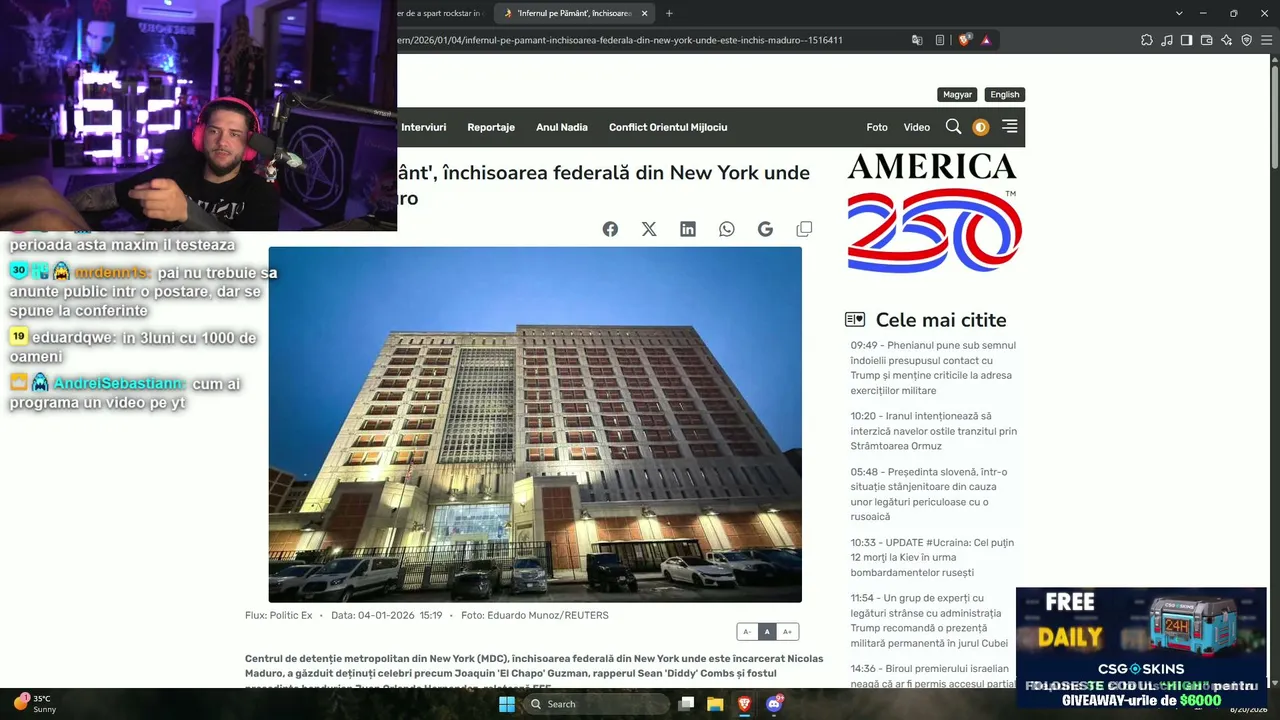Screen dimensions: 1280x720
Task: Switch site language to English
Action: click(x=1005, y=95)
